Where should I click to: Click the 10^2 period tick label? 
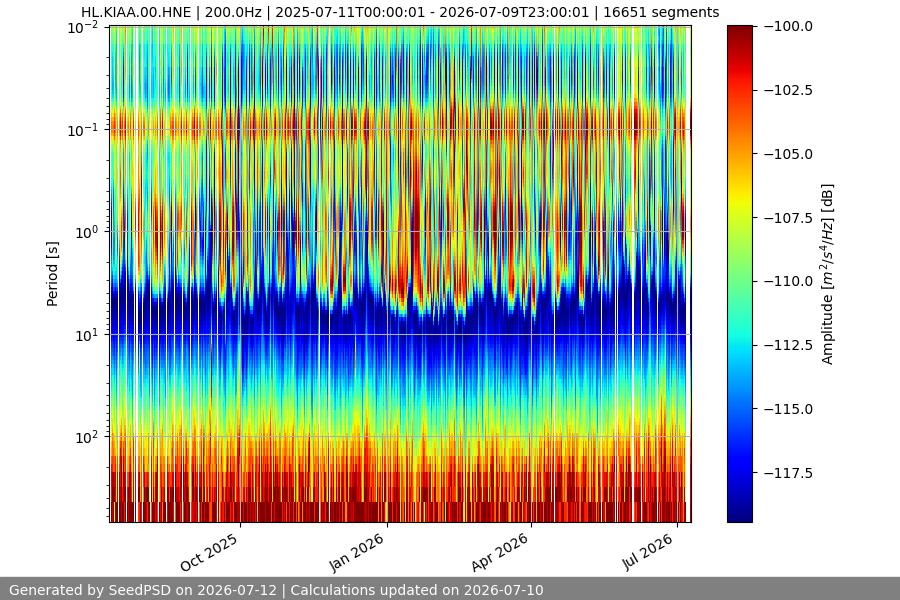point(86,437)
